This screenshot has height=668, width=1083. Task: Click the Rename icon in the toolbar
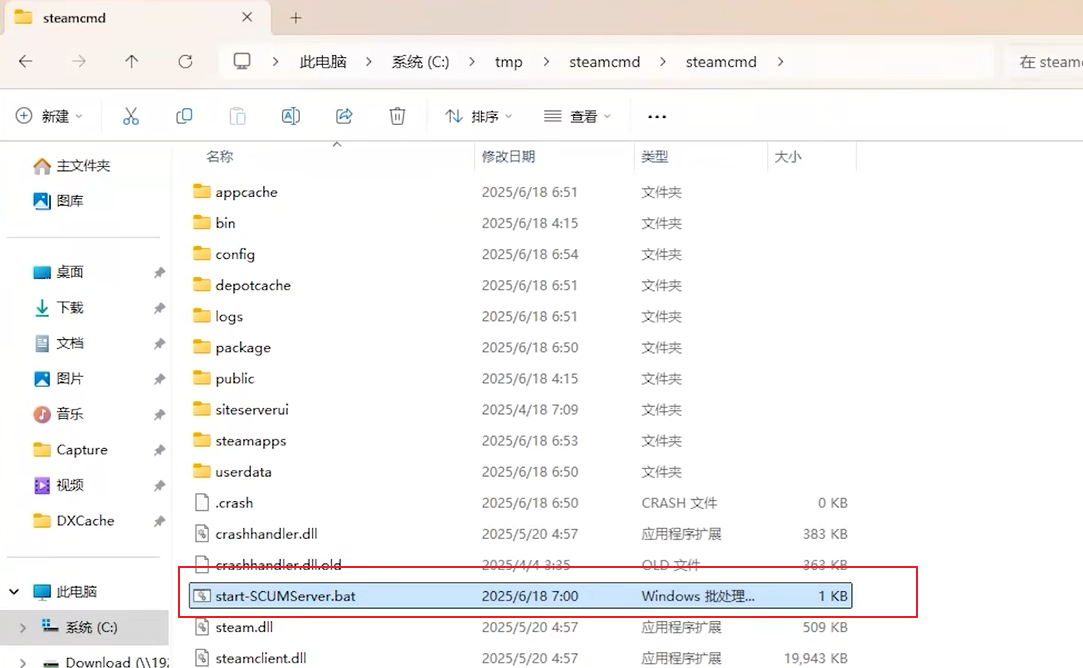(x=291, y=116)
